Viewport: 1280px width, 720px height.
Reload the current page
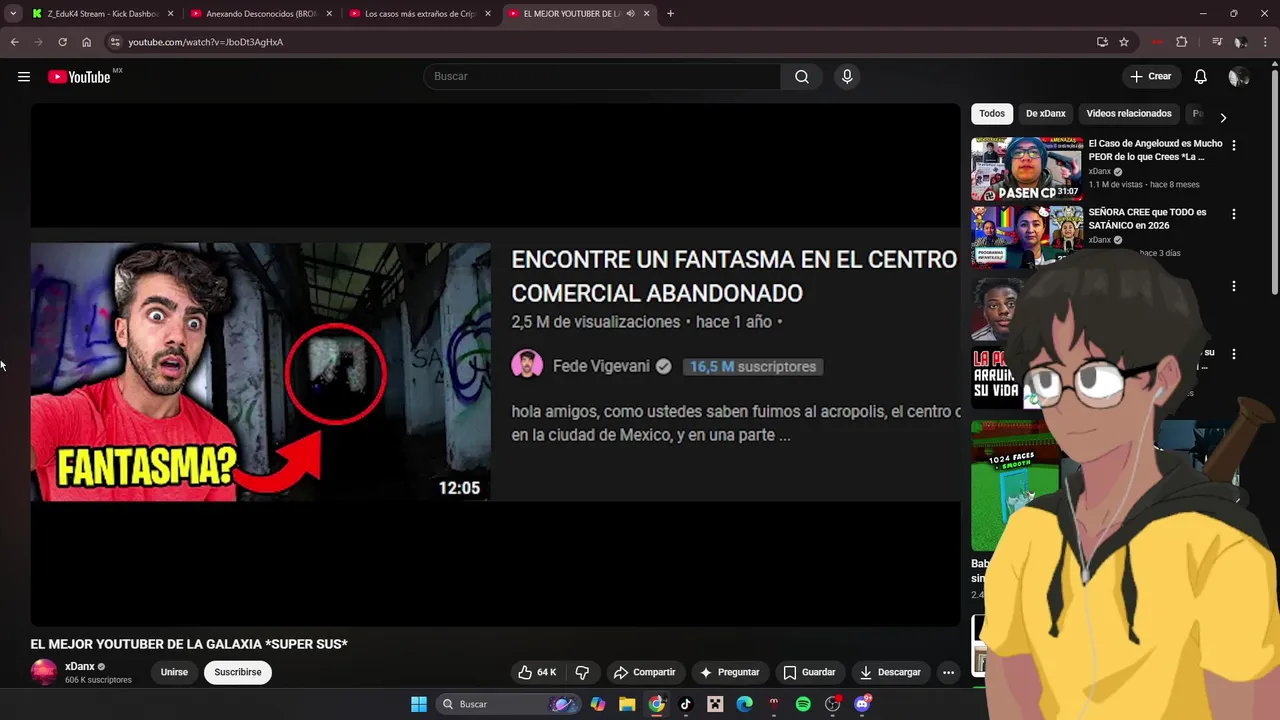(62, 42)
